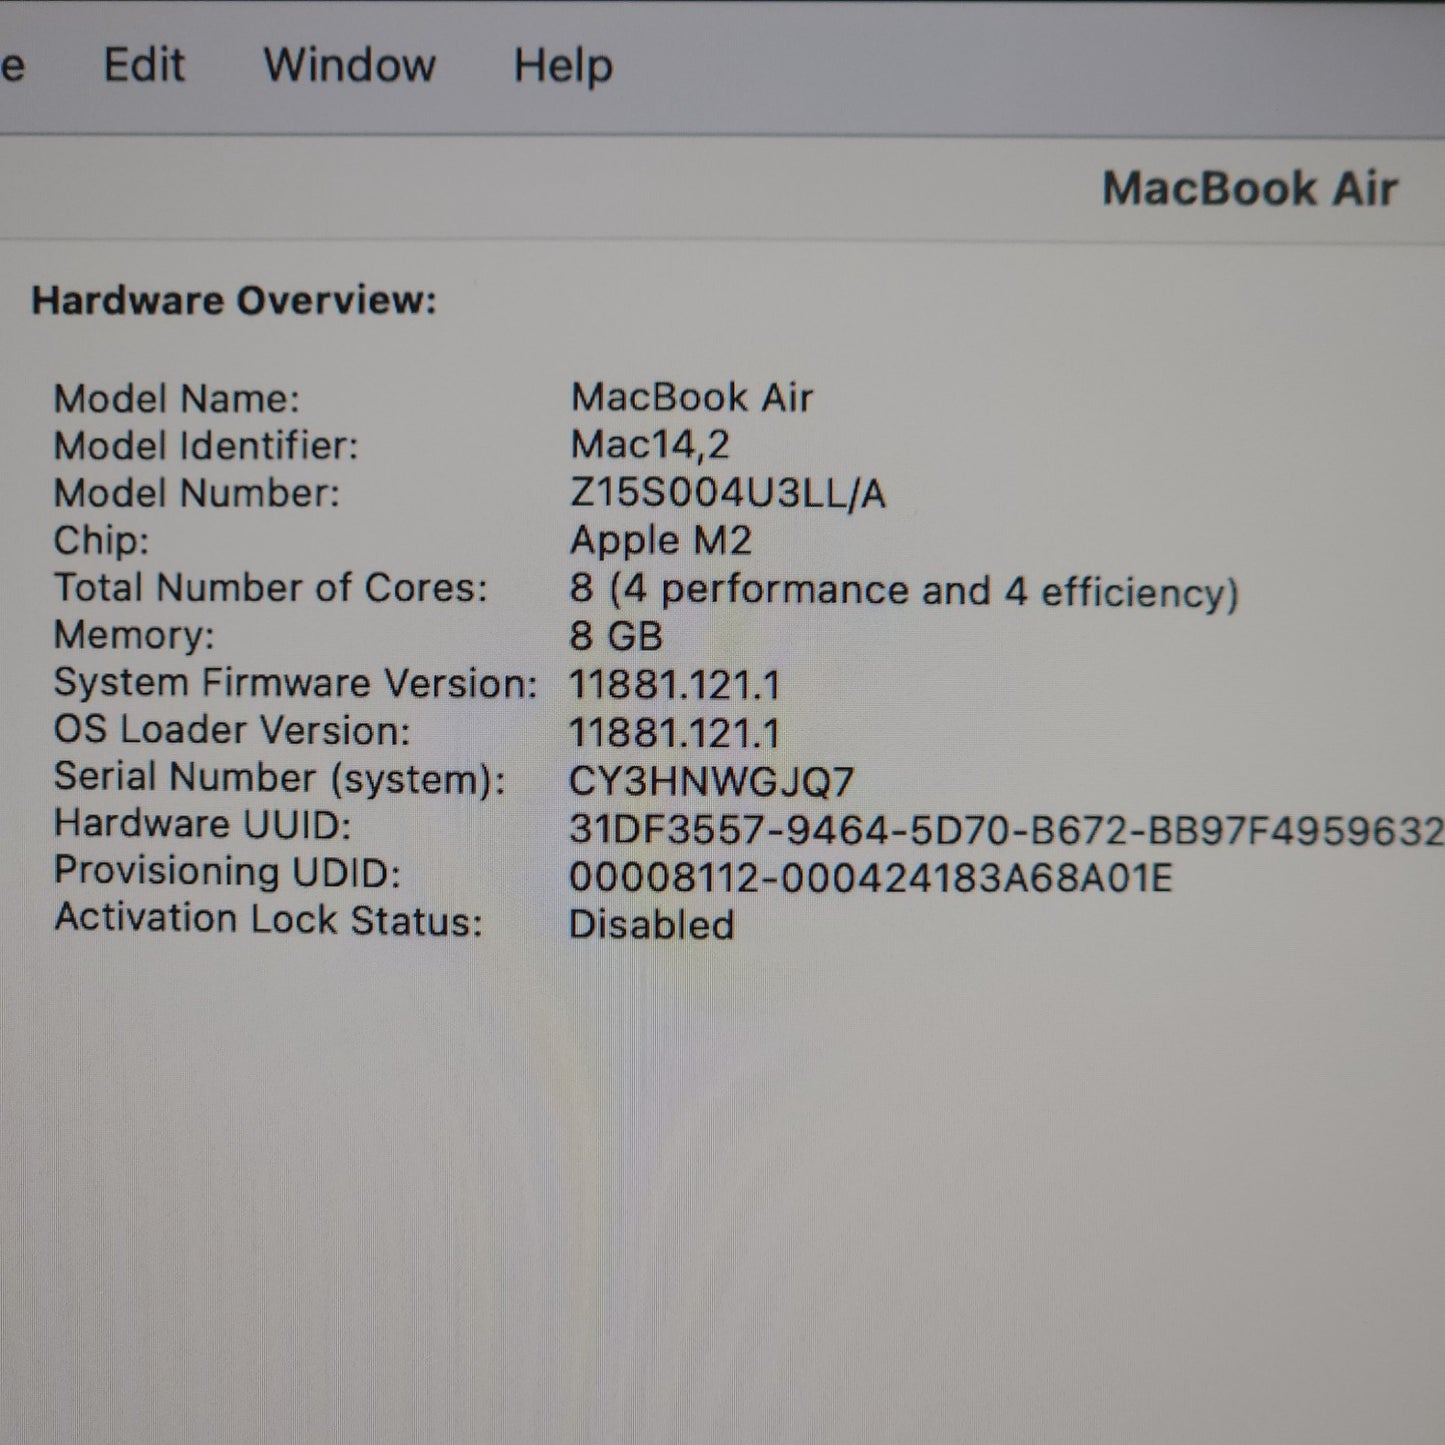Click the Activation Lock Status label

point(268,919)
